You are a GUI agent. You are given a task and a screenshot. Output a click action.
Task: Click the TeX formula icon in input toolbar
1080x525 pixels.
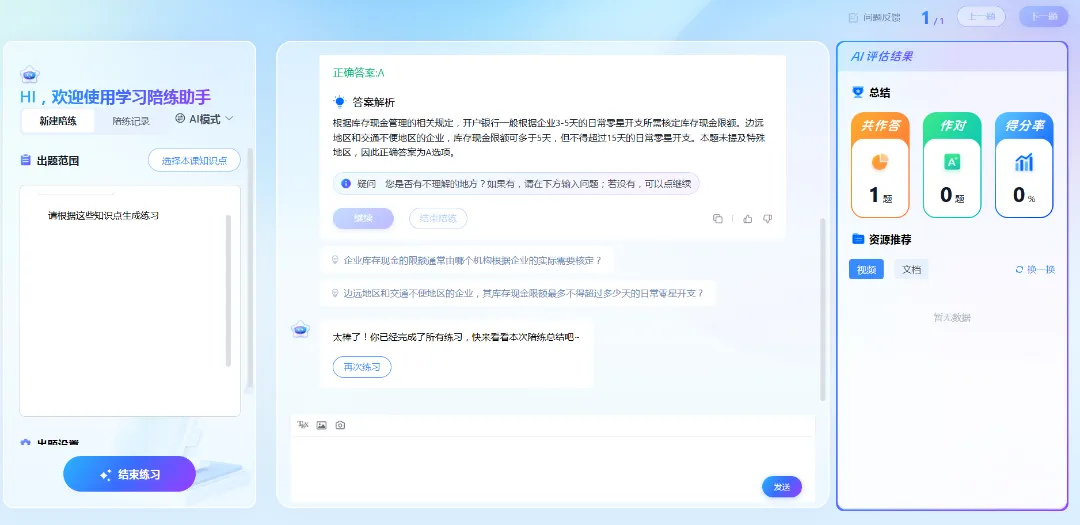pos(303,425)
